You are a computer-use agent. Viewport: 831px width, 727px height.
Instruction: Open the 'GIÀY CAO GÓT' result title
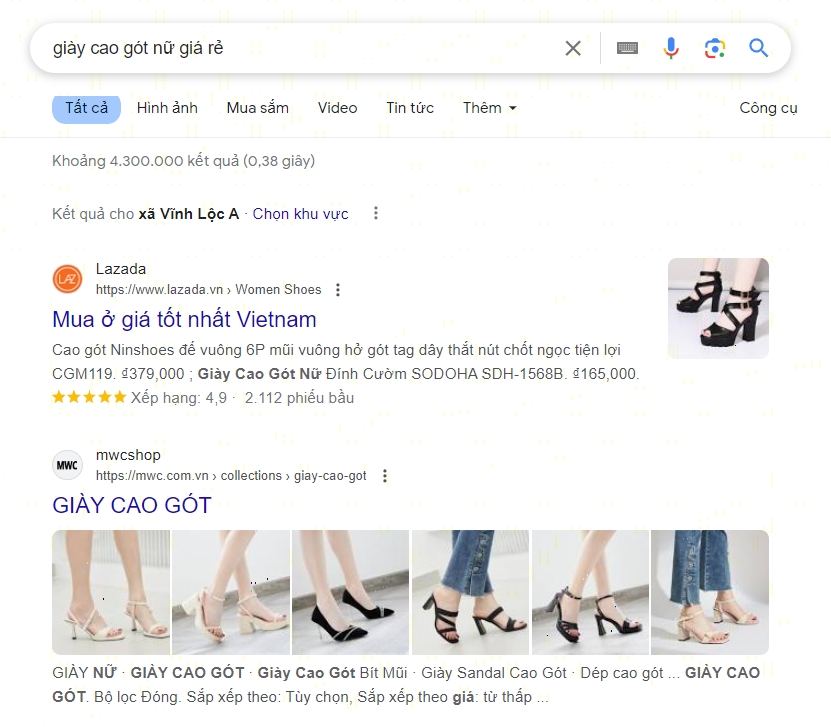(132, 505)
